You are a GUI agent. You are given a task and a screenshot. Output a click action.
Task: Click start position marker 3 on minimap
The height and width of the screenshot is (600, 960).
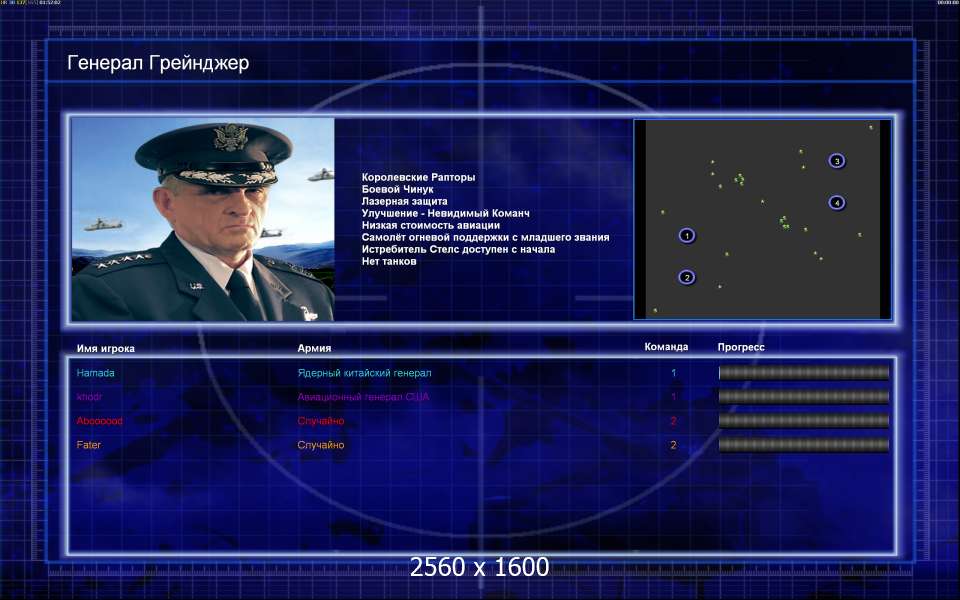[837, 161]
